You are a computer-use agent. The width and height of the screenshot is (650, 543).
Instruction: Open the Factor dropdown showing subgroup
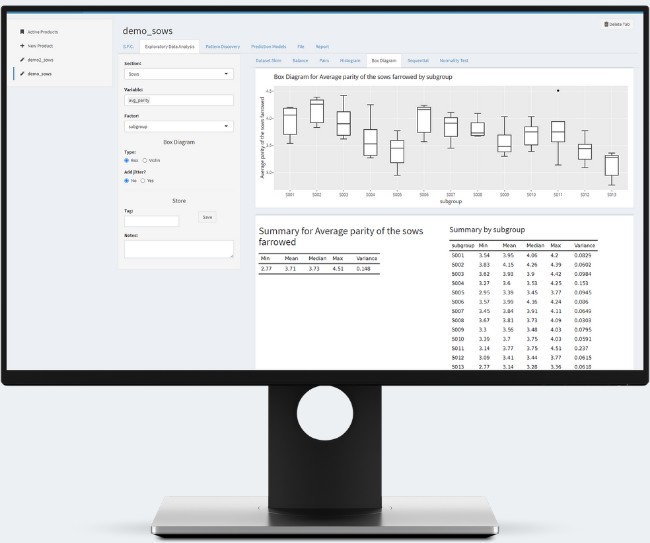coord(179,126)
